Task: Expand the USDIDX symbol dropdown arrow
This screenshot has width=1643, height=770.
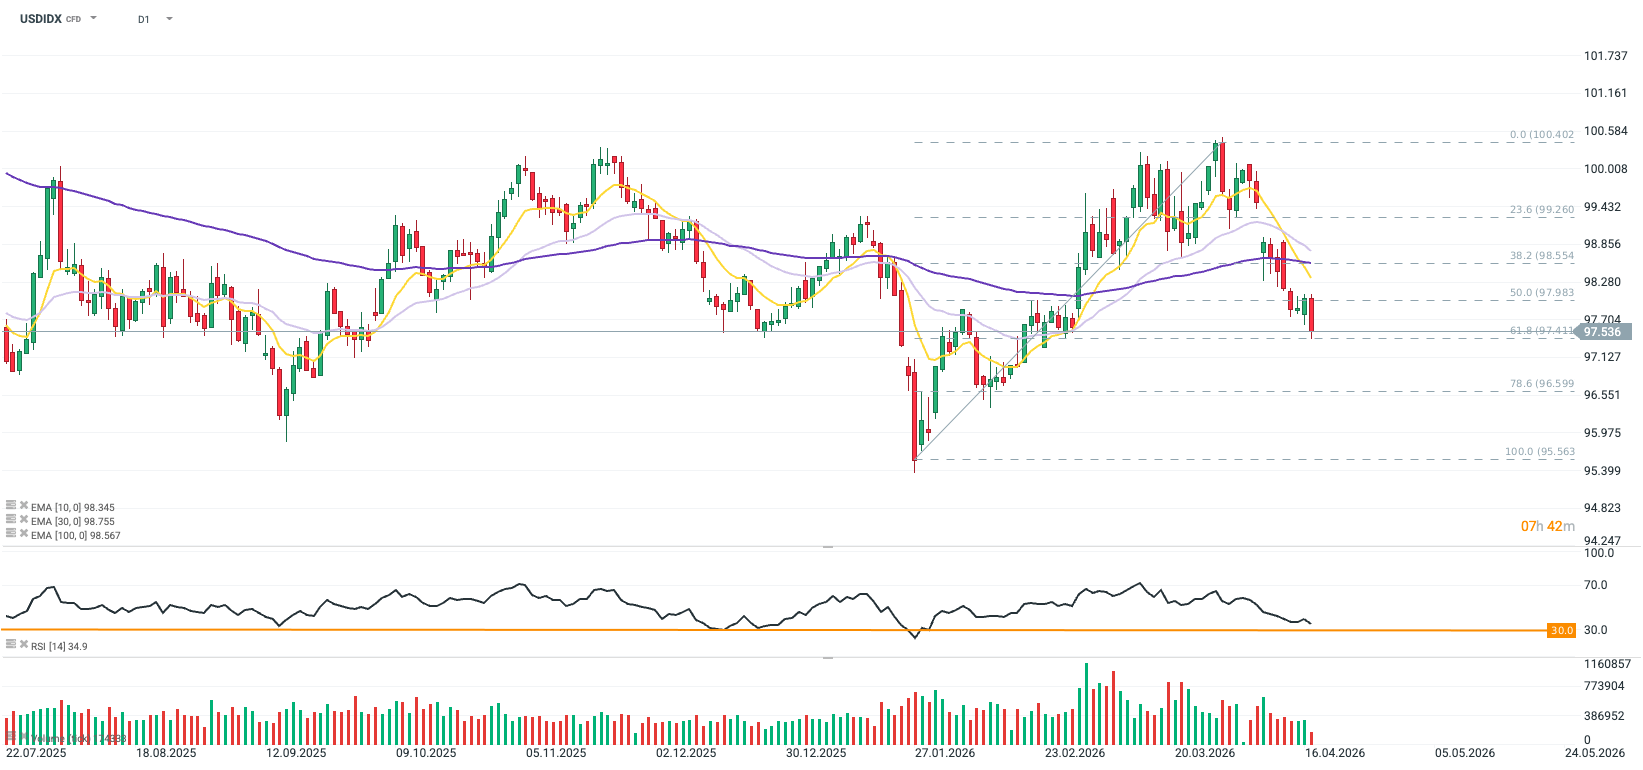Action: point(94,18)
